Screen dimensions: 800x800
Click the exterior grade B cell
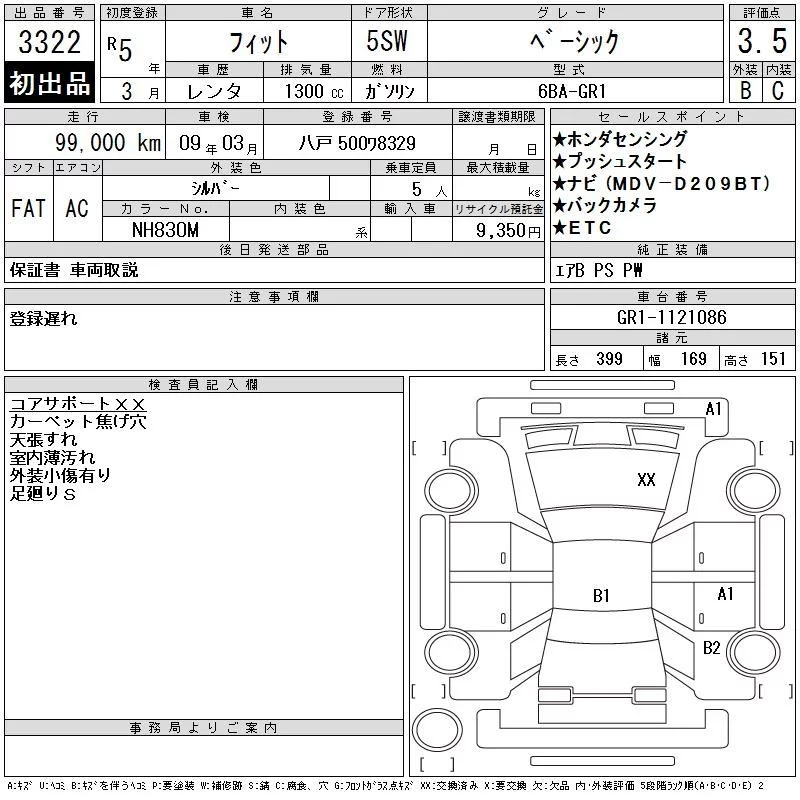pyautogui.click(x=745, y=90)
